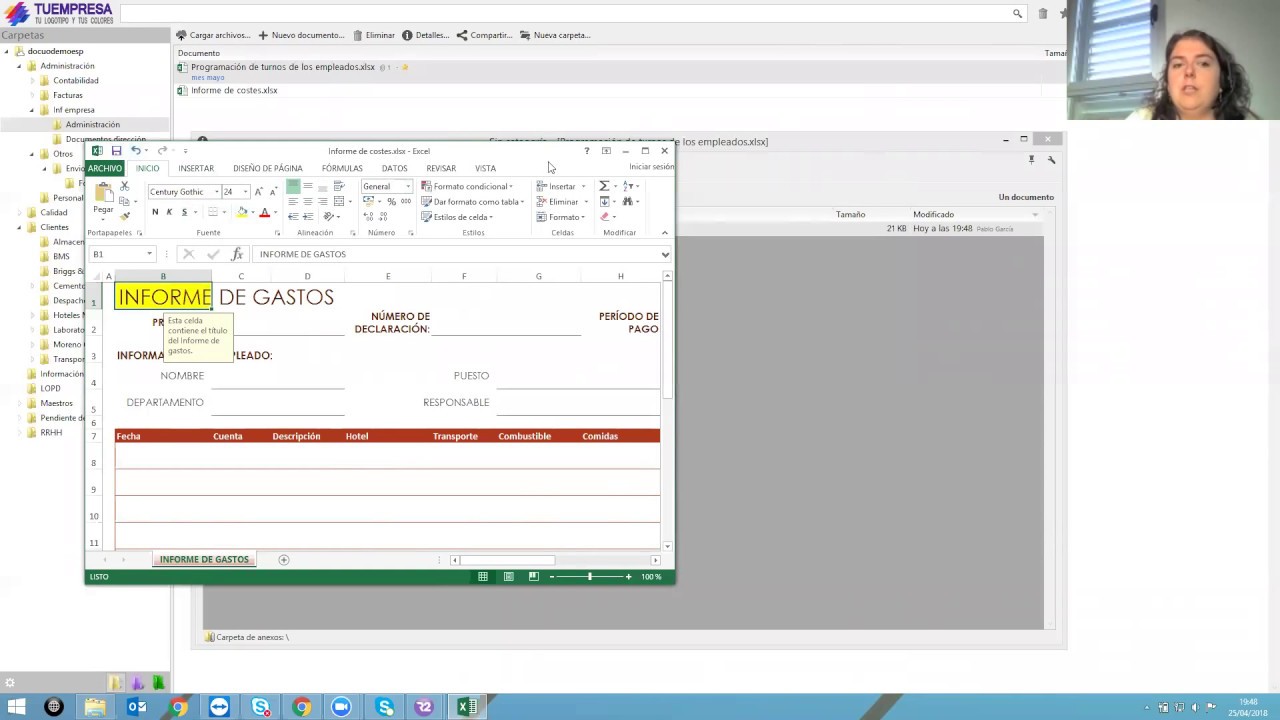Viewport: 1280px width, 720px height.
Task: Toggle top align in Alineación group
Action: 292,186
